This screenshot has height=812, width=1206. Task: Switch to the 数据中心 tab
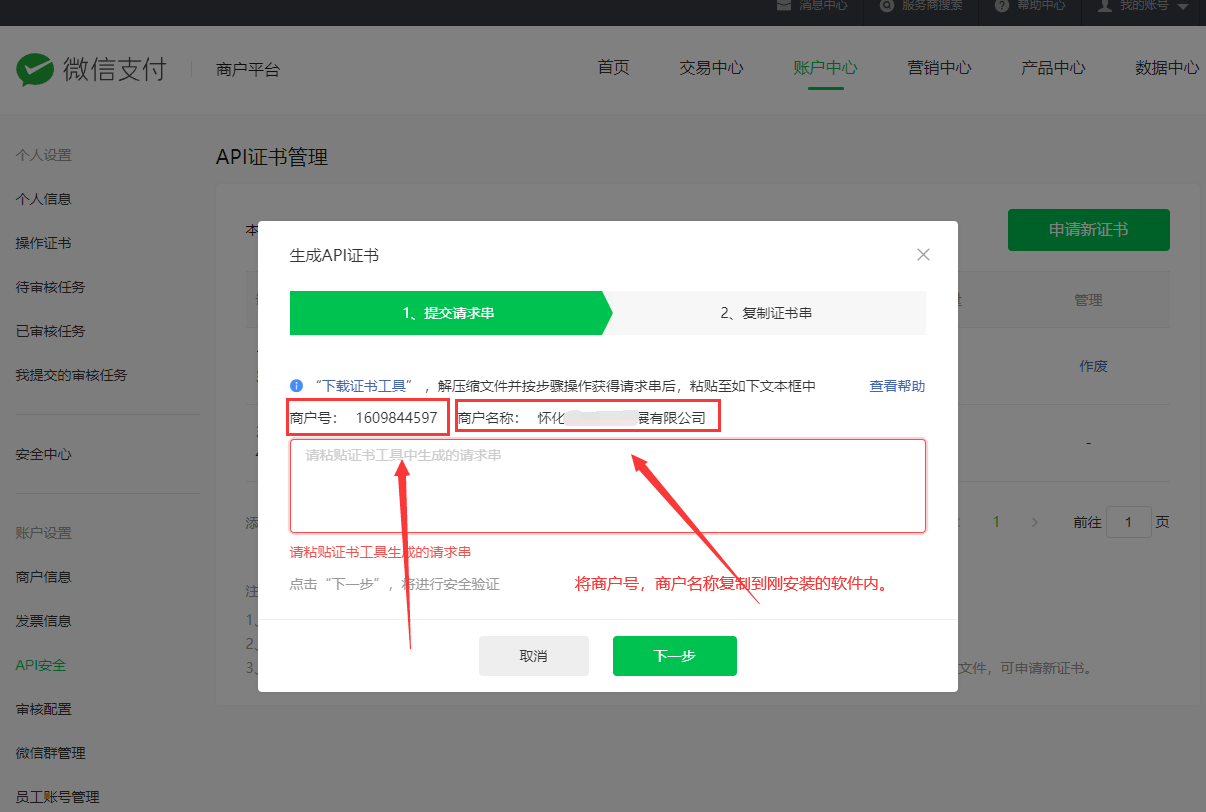tap(1167, 68)
